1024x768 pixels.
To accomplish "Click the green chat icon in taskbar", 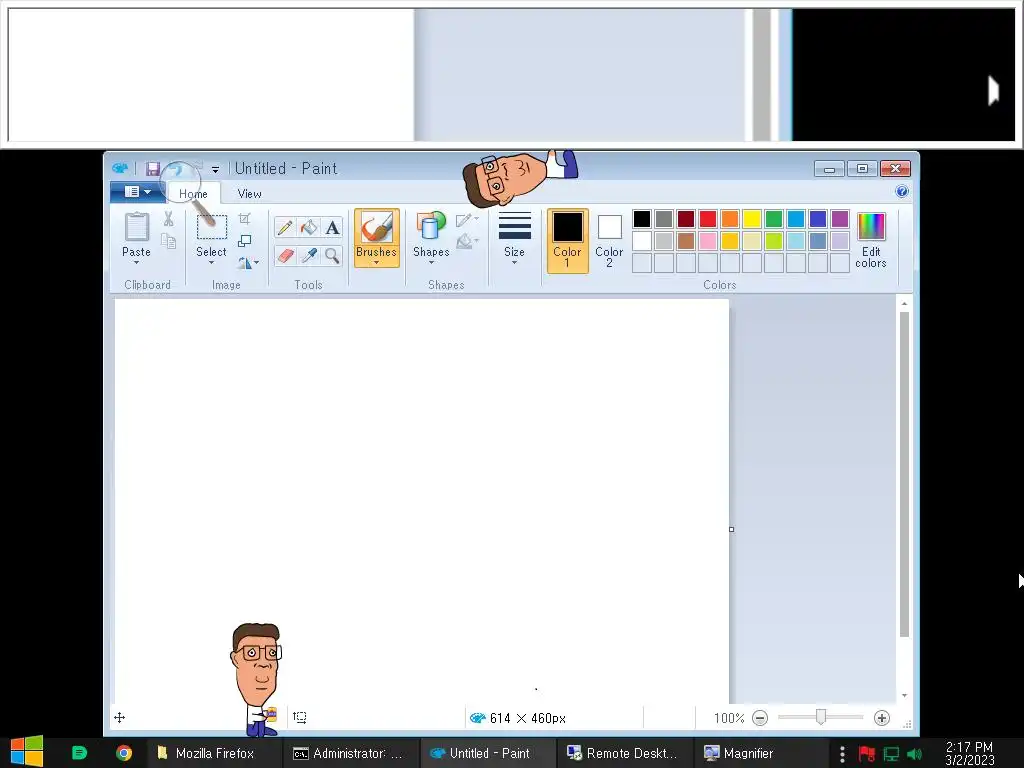I will [79, 753].
